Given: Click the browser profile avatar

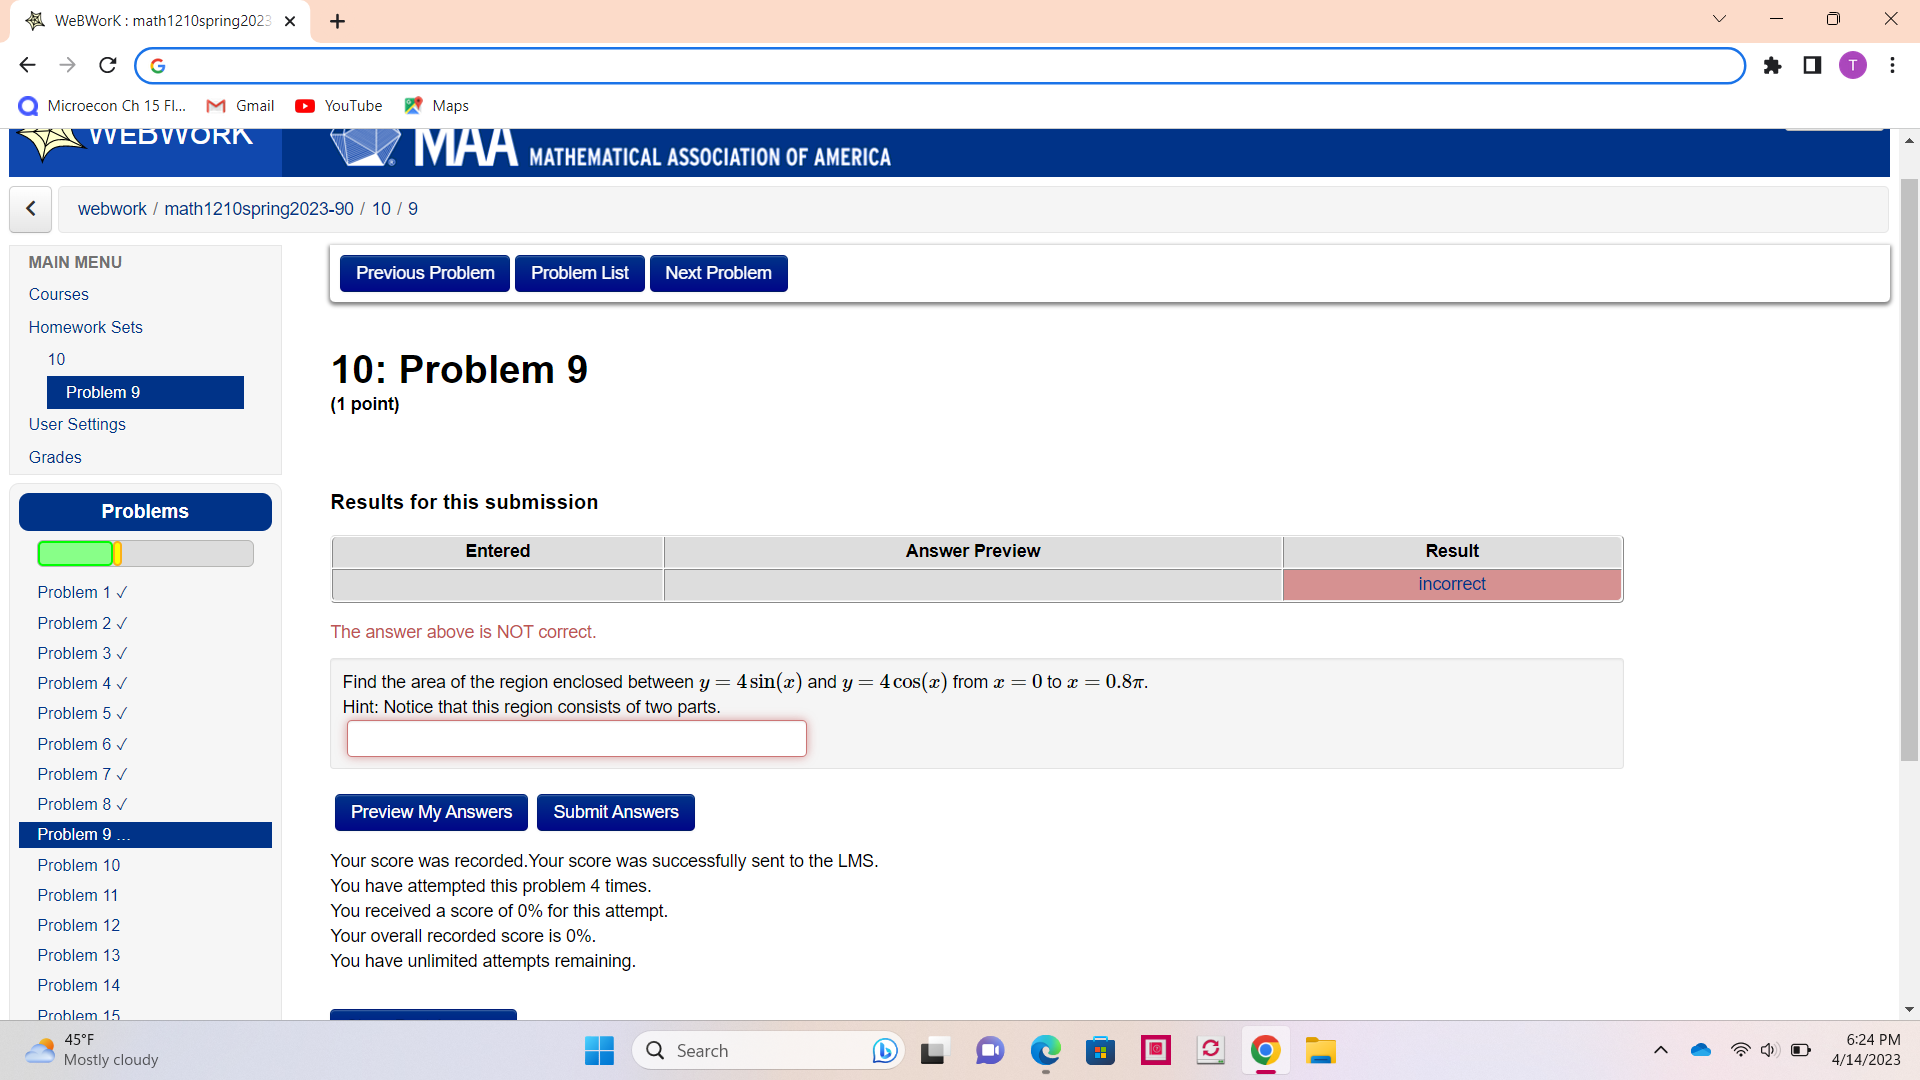Looking at the screenshot, I should tap(1853, 65).
